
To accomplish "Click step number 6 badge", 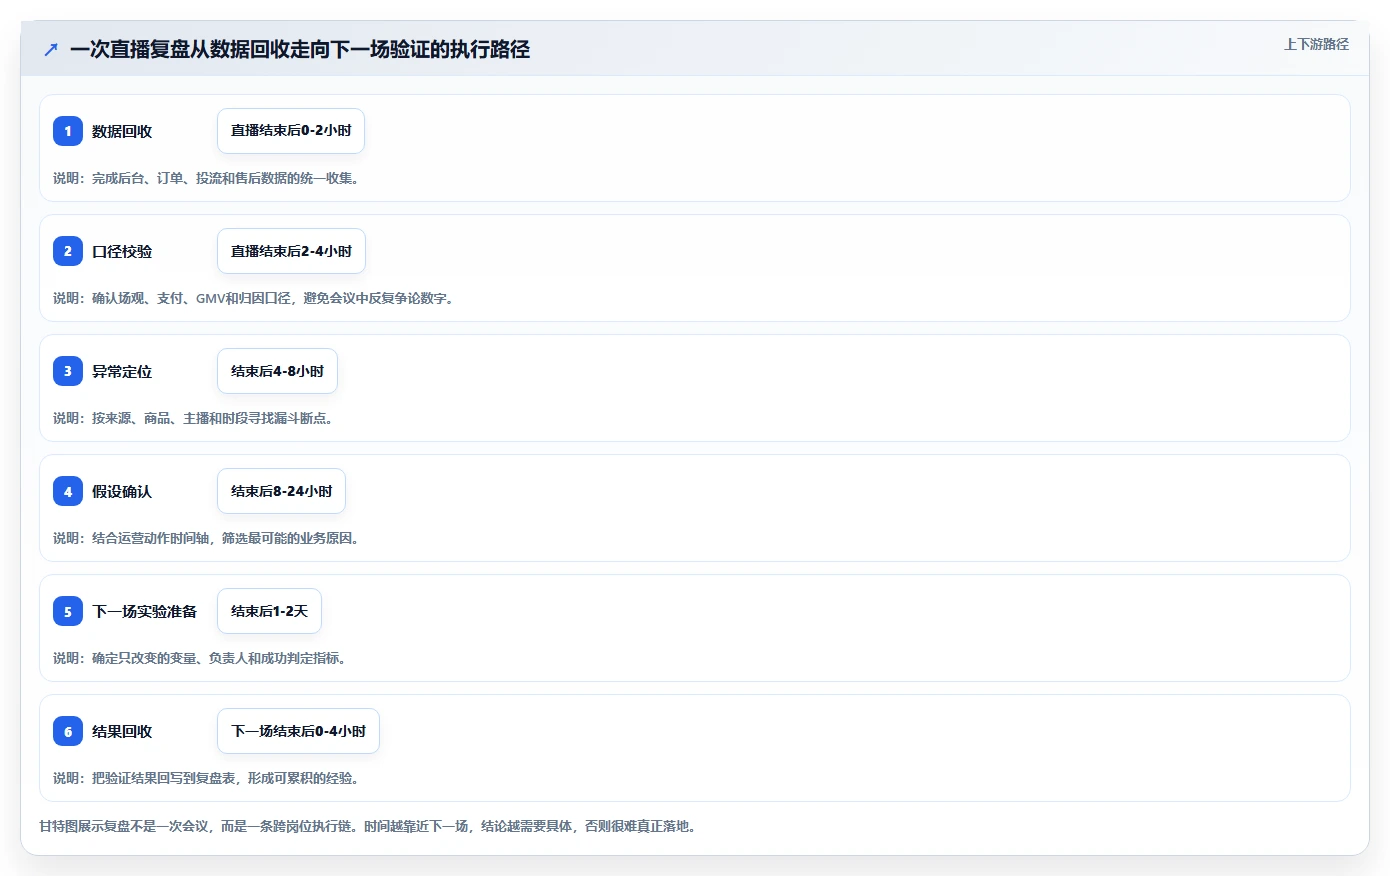I will [x=68, y=731].
